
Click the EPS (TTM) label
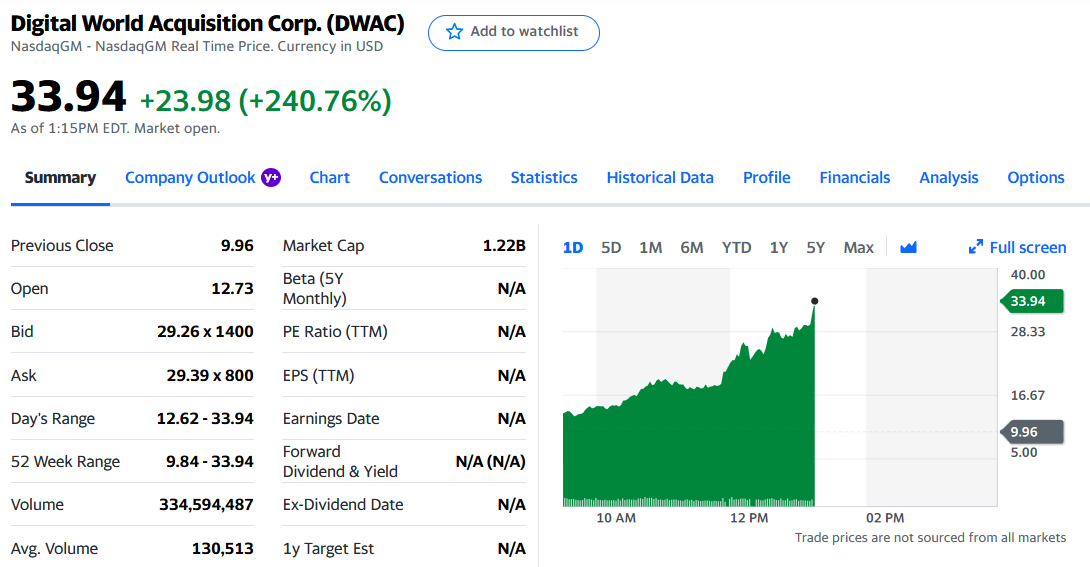tap(318, 375)
